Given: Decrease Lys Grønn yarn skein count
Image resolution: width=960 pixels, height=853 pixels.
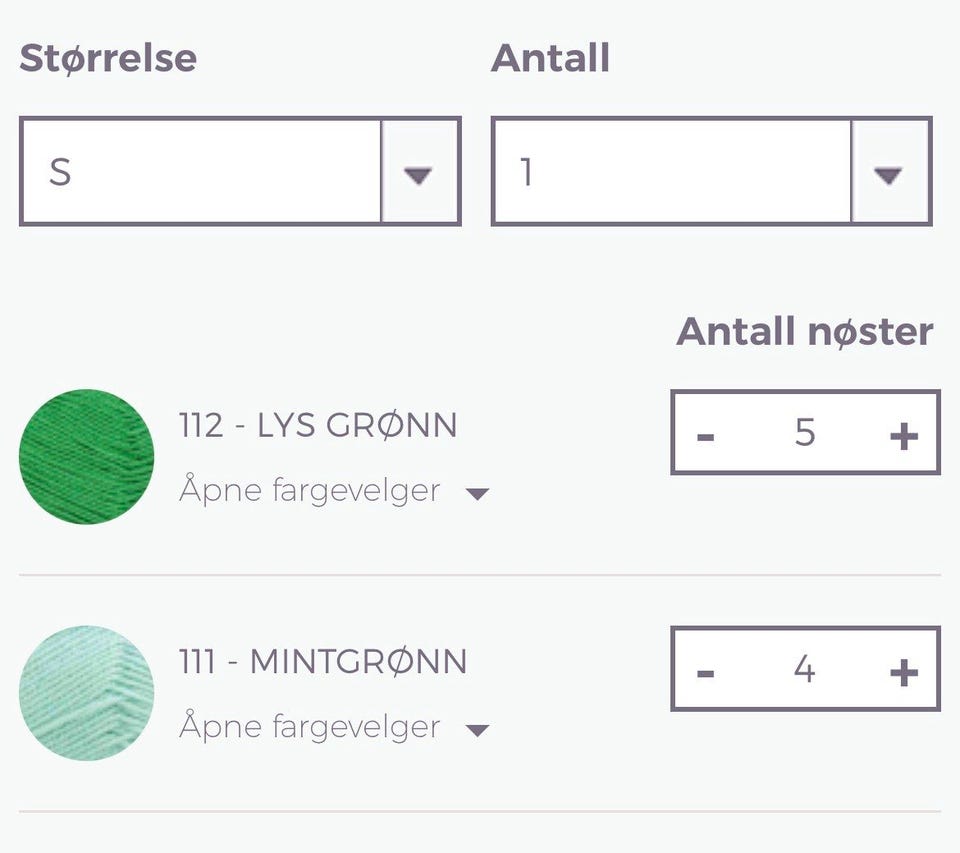Looking at the screenshot, I should click(706, 434).
